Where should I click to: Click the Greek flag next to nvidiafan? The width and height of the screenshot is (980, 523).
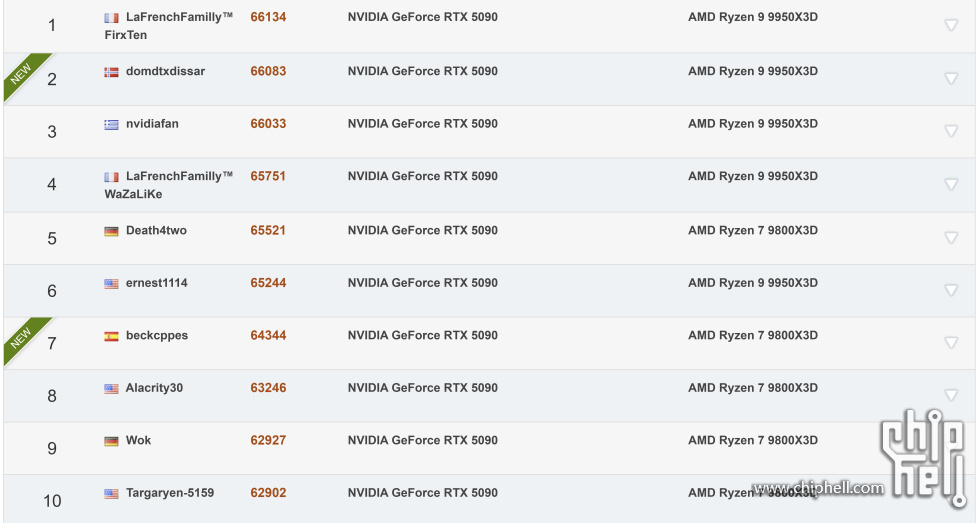[111, 124]
